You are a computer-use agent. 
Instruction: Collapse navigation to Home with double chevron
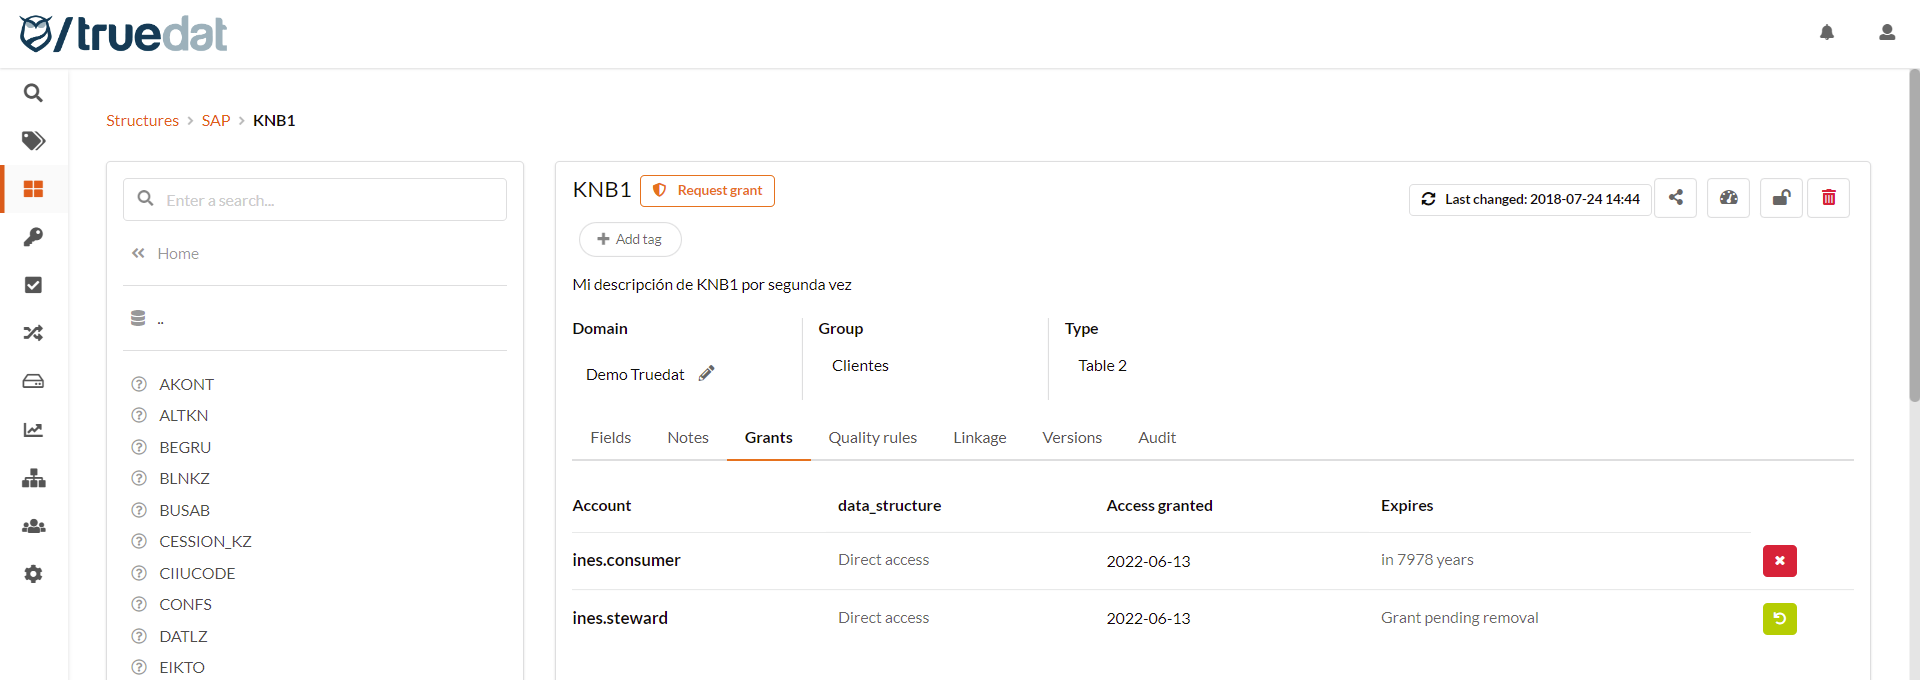pos(138,254)
